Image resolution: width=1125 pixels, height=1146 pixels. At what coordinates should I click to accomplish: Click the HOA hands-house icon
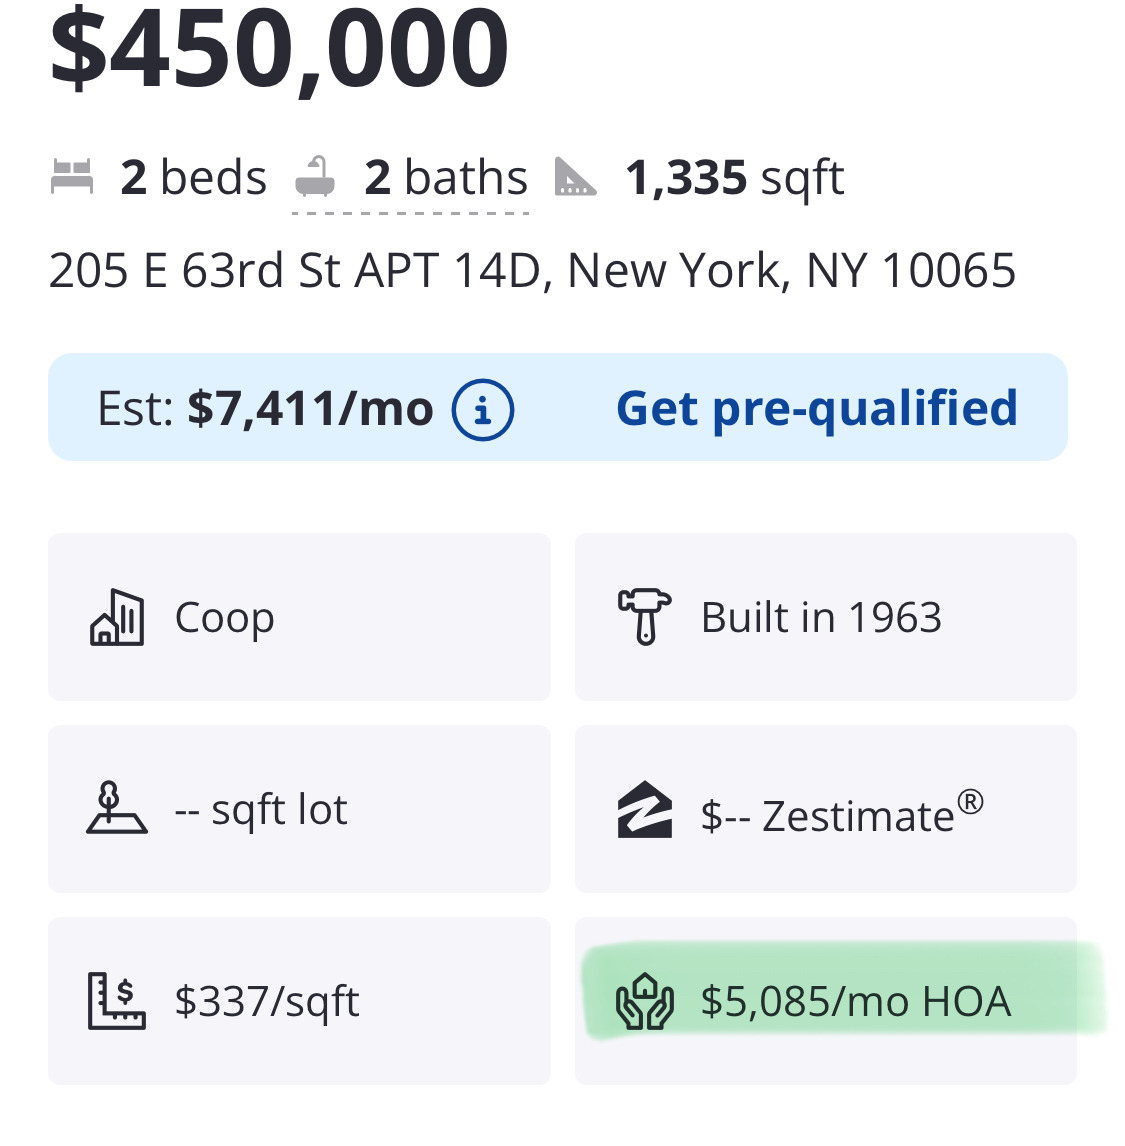tap(644, 1001)
